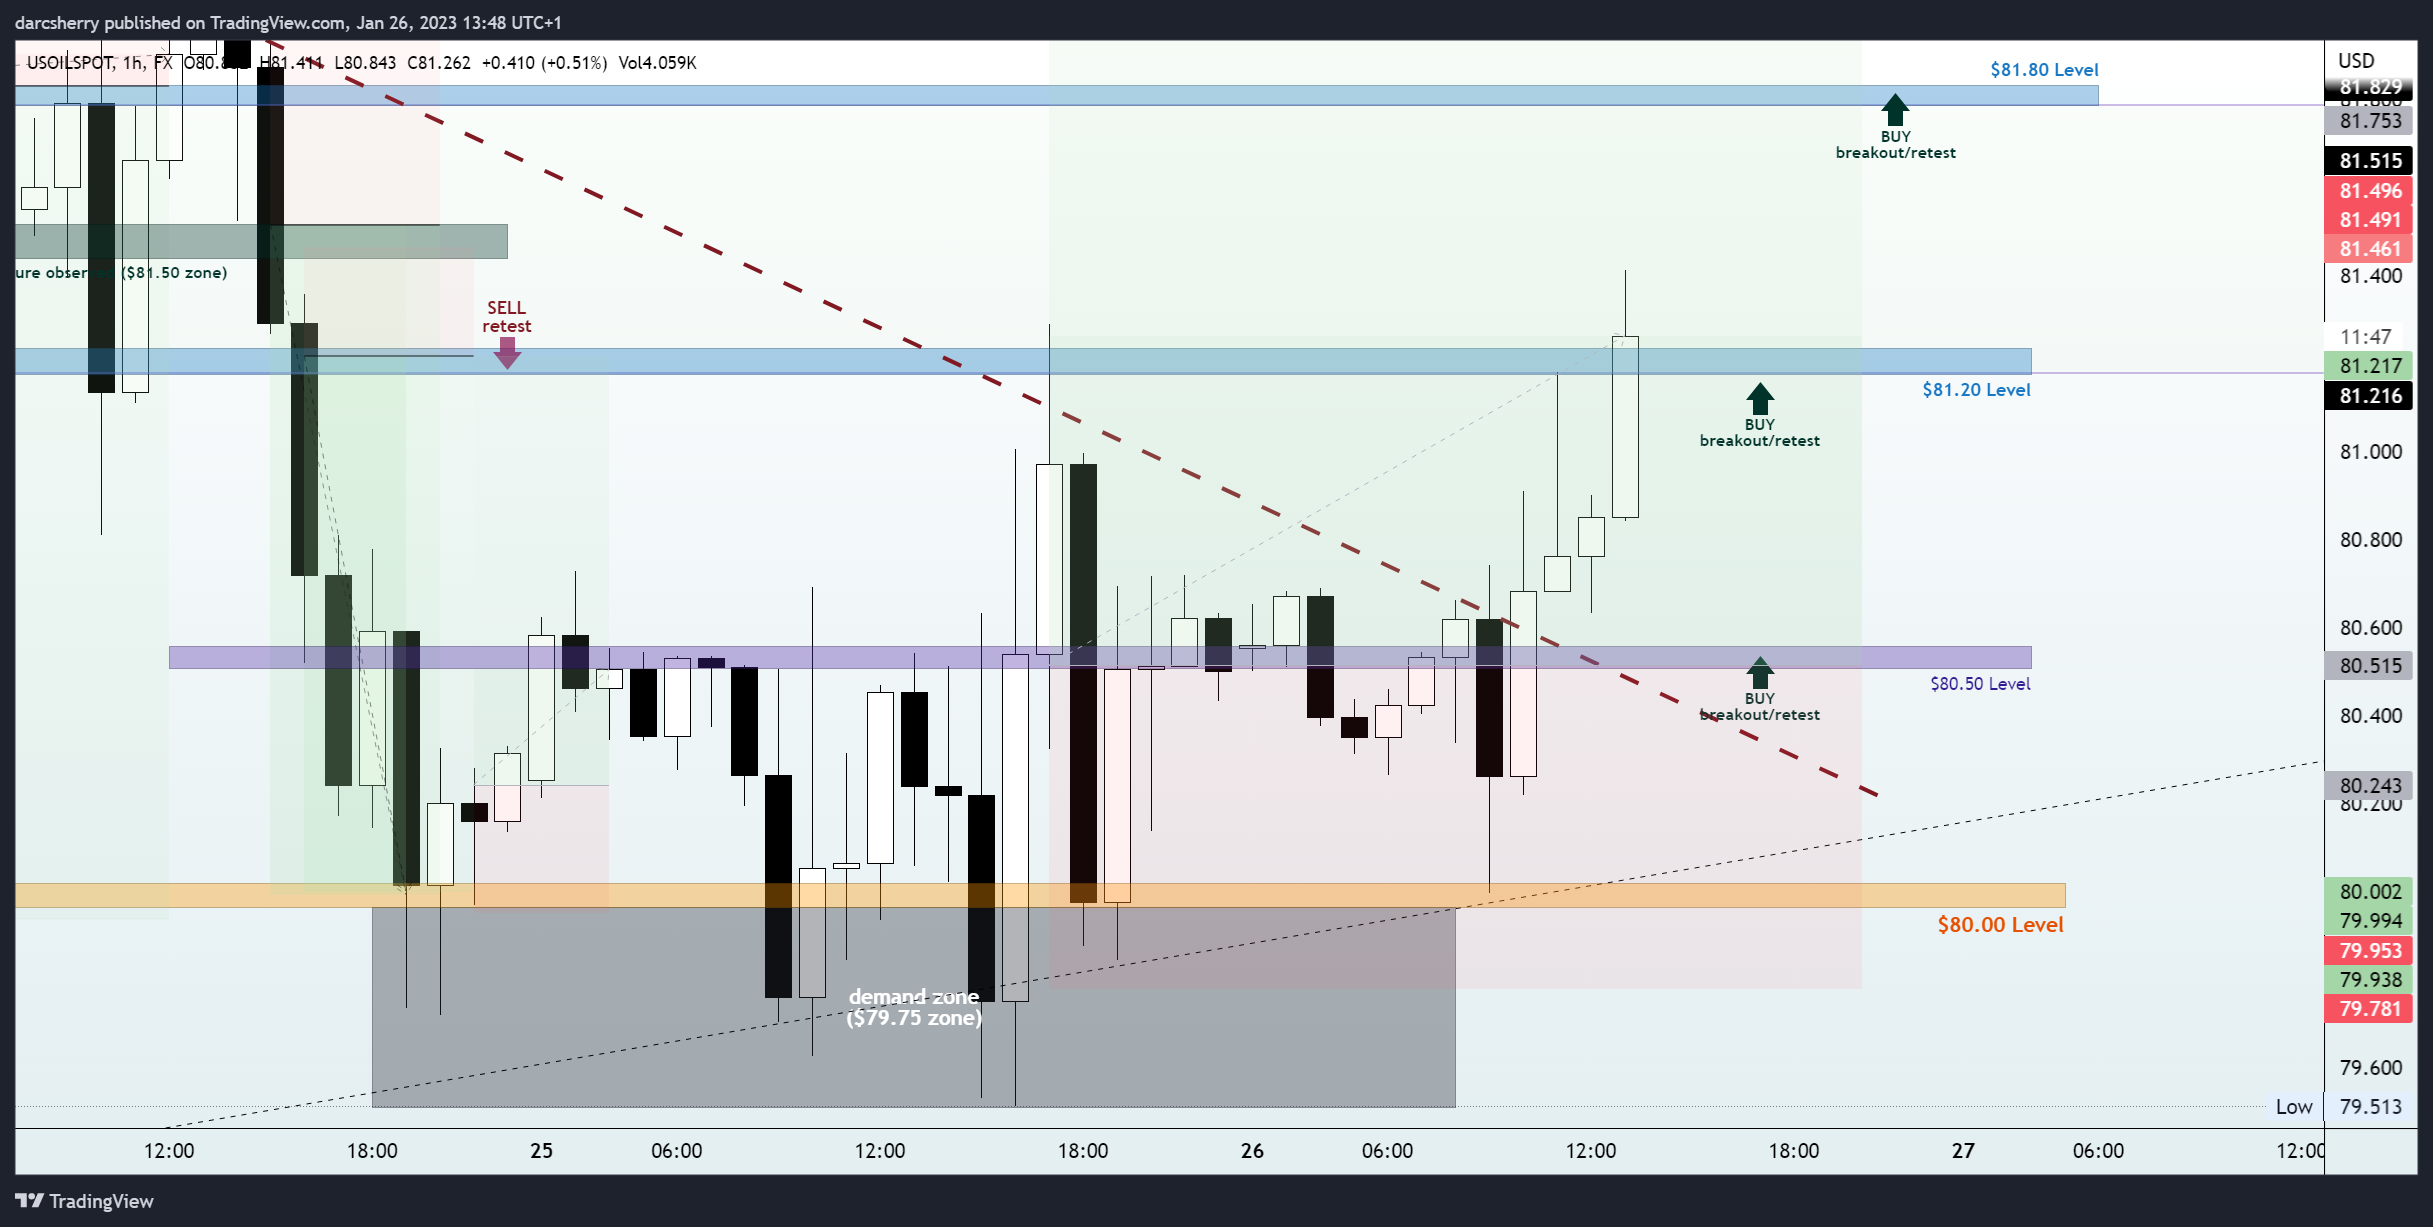Click the SELL retest down arrow marker
Image resolution: width=2433 pixels, height=1227 pixels.
507,353
